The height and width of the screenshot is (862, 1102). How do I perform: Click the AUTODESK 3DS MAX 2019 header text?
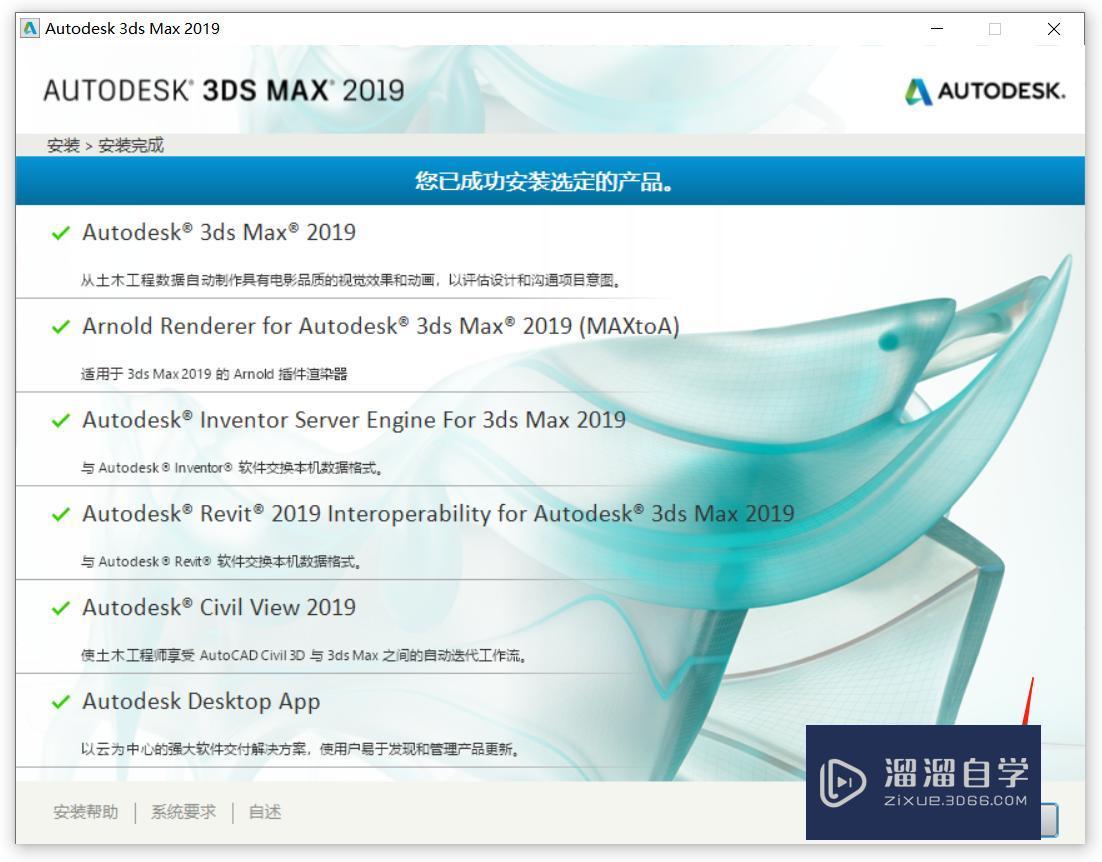click(225, 90)
